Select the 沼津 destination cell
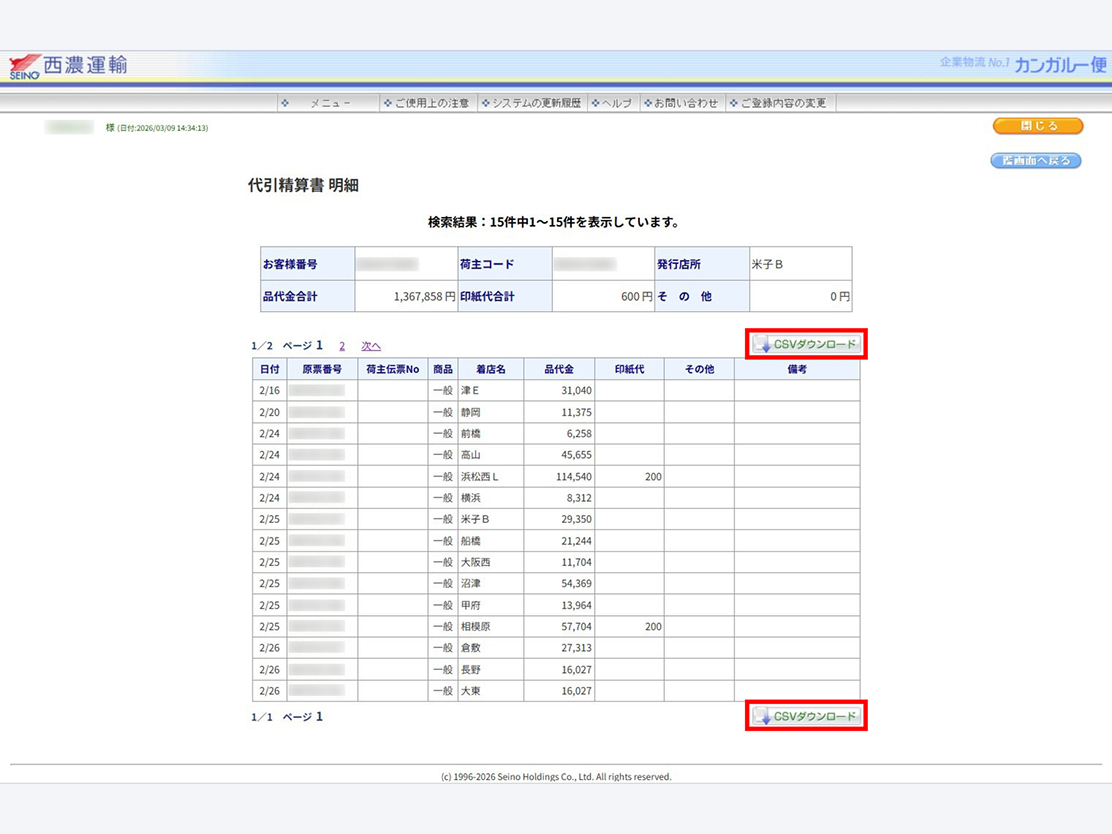 coord(491,584)
